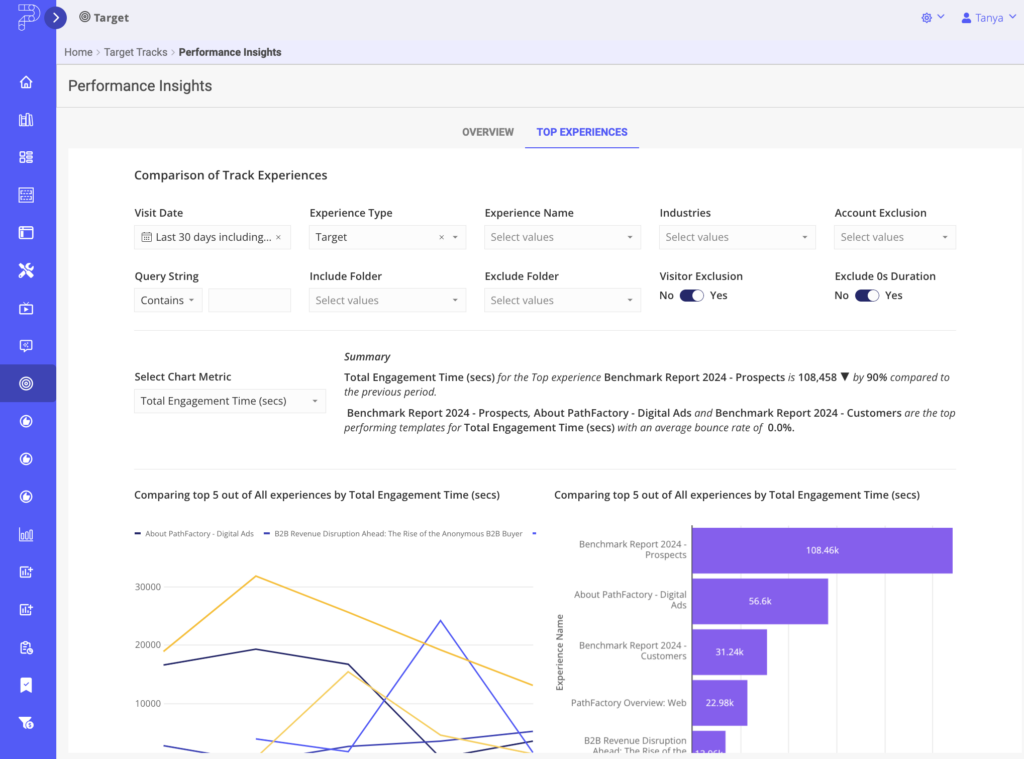Click the Summary heading text
The image size is (1024, 759).
tap(367, 357)
